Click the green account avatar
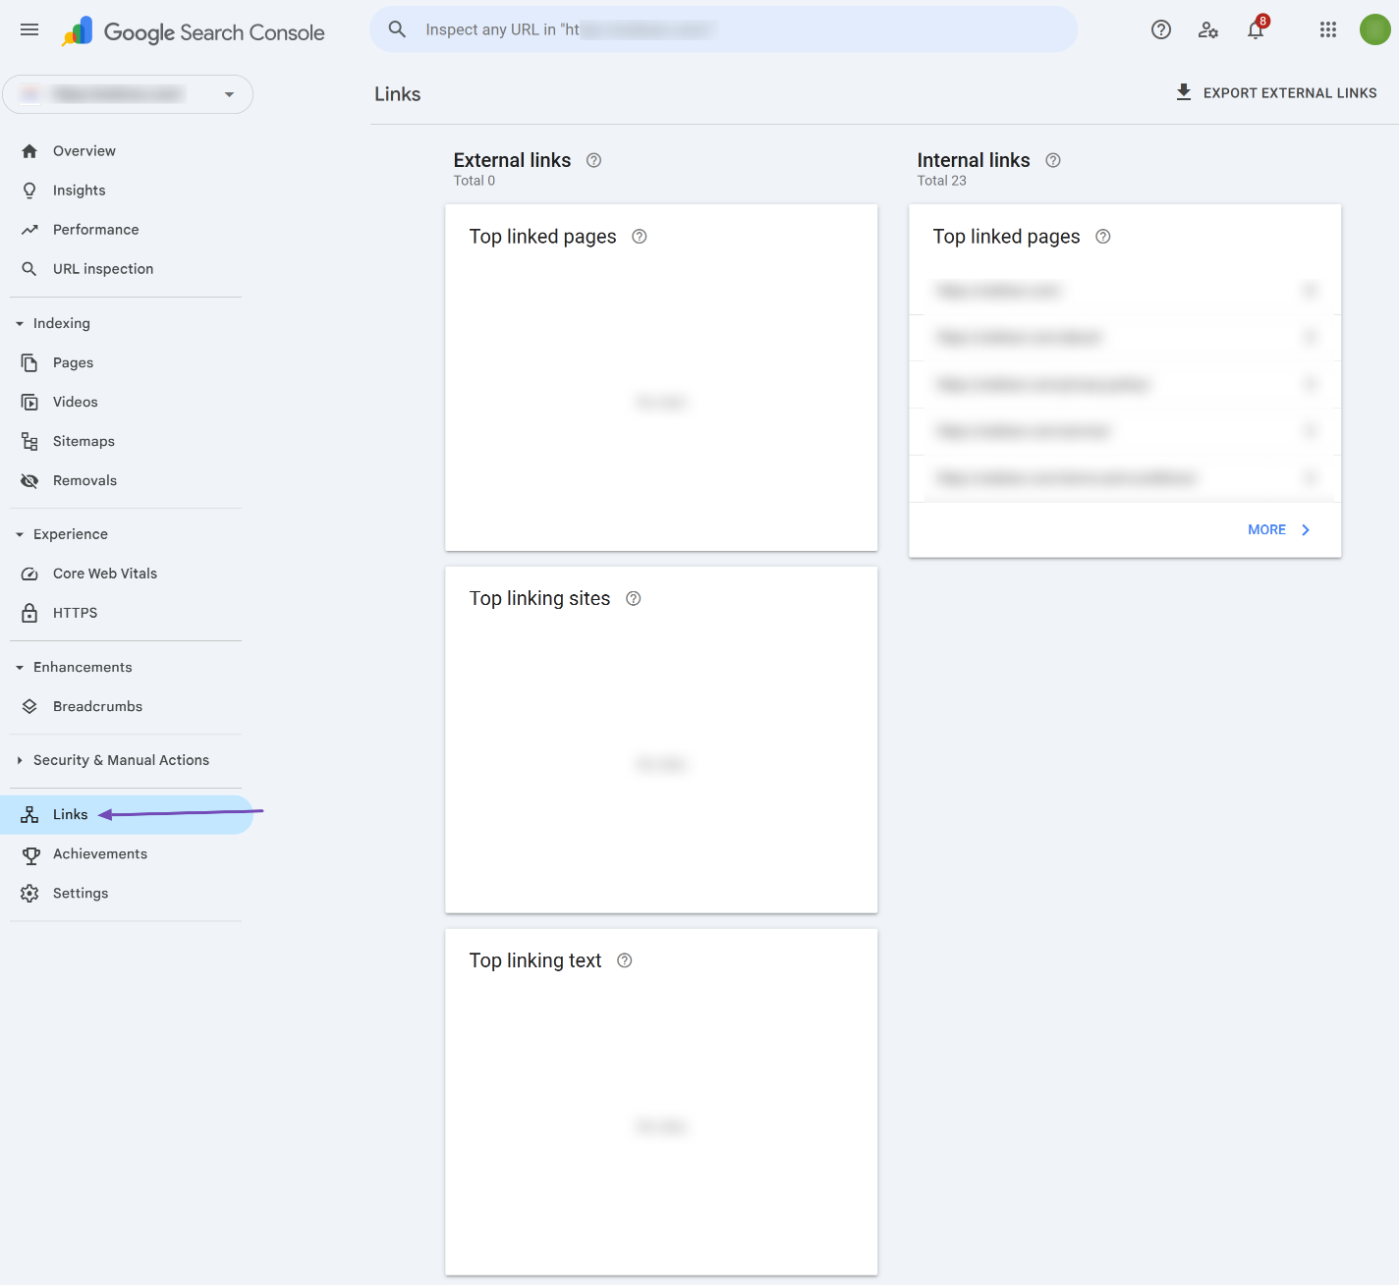 (x=1374, y=30)
